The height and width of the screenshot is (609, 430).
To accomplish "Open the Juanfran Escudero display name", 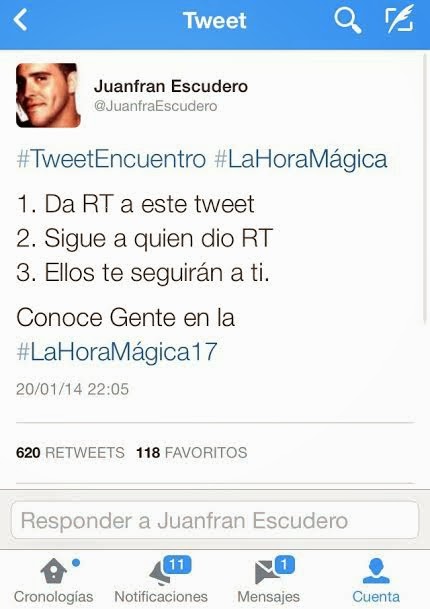I will pos(171,86).
